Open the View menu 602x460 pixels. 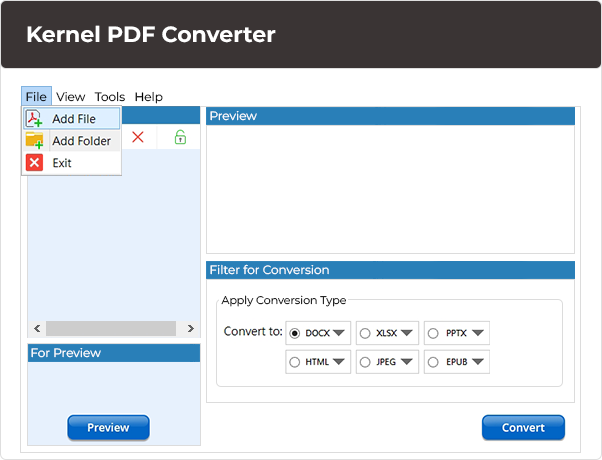(x=71, y=96)
